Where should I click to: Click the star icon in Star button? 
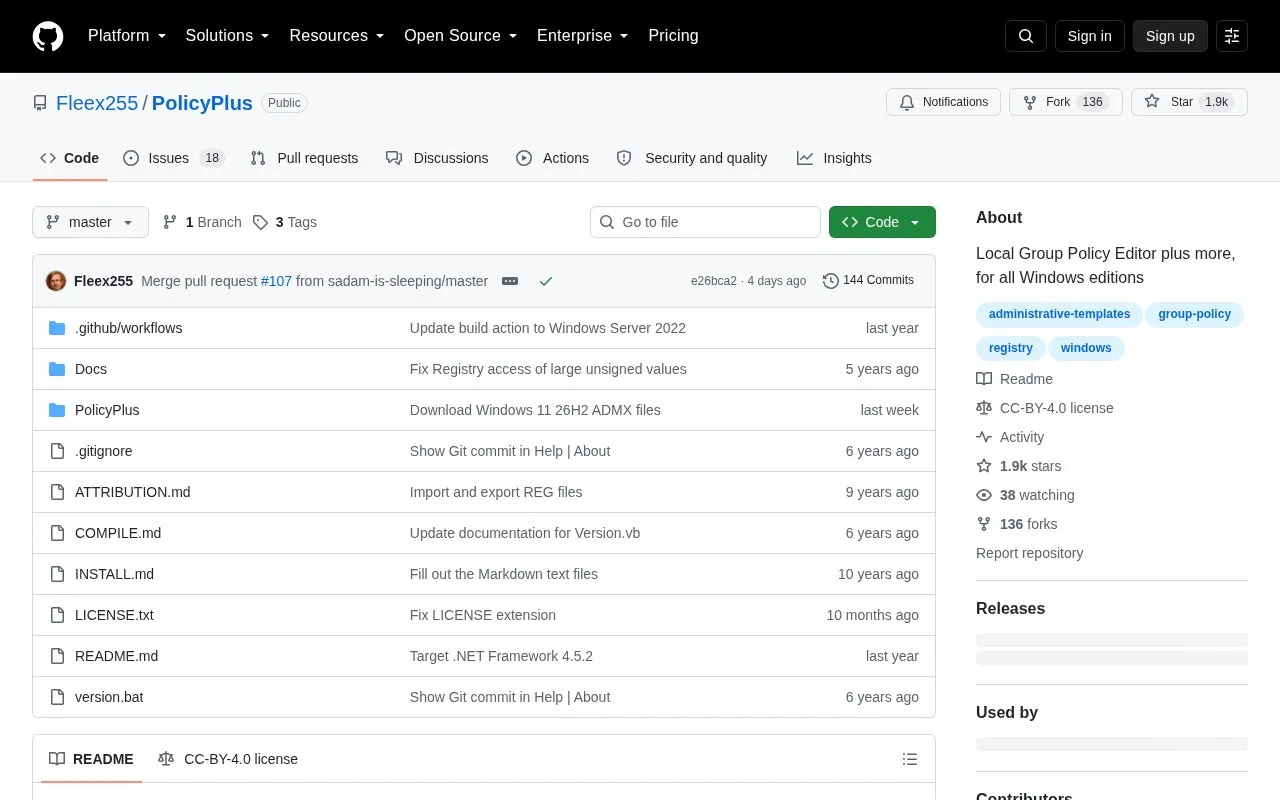(1152, 102)
